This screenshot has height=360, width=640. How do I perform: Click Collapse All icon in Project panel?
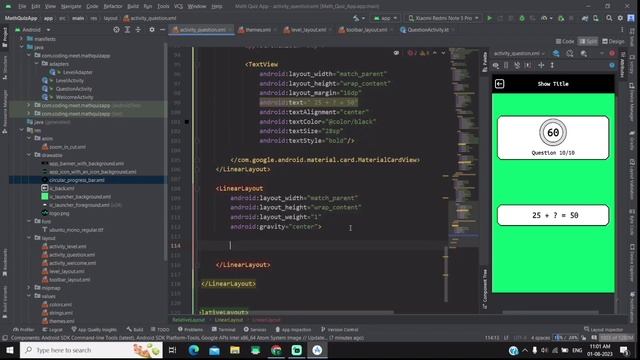pos(138,30)
